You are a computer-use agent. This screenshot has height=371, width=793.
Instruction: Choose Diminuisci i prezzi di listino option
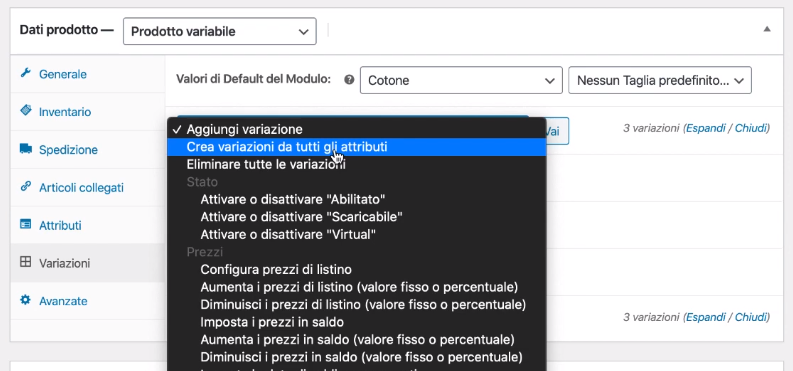click(357, 305)
